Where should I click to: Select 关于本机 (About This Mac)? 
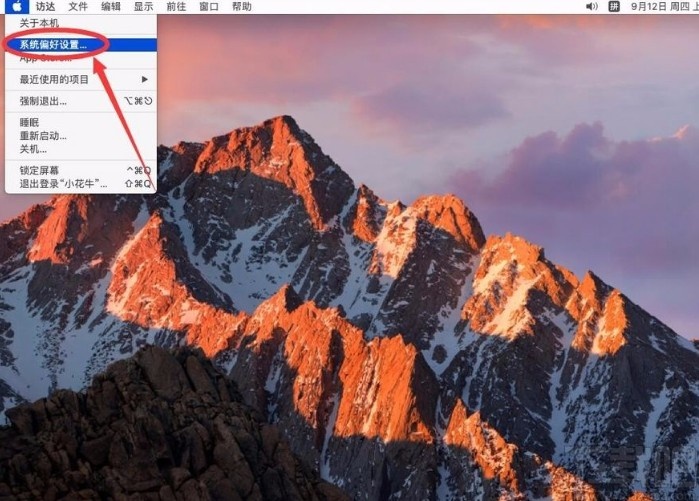[40, 22]
